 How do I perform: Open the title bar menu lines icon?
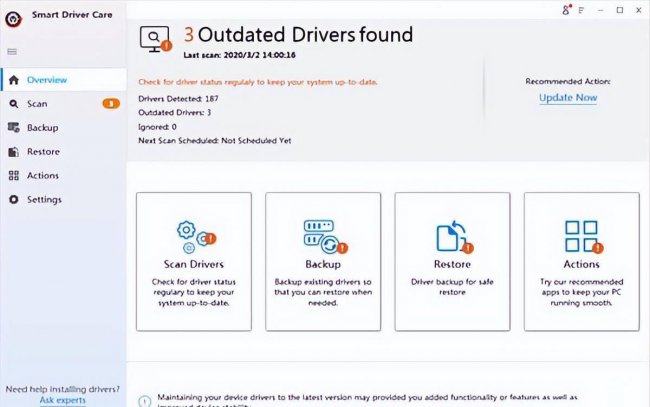[x=581, y=10]
